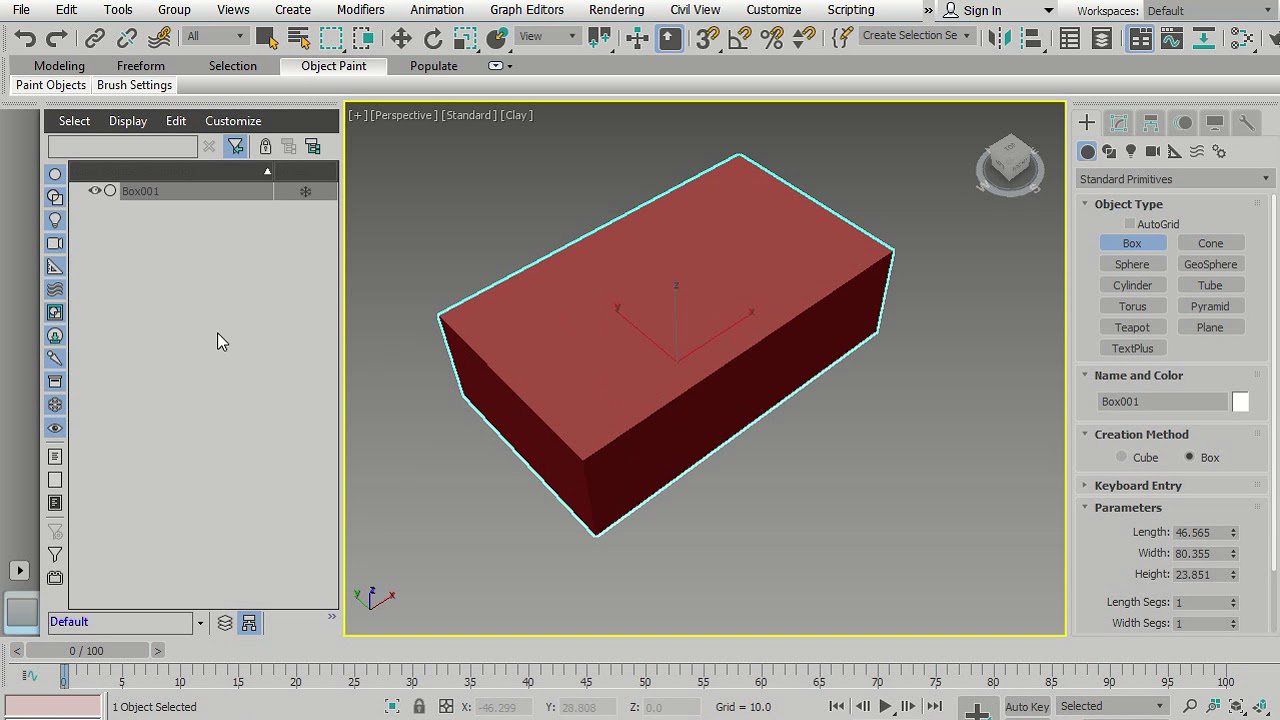Activate Select and Rotate tool
The height and width of the screenshot is (720, 1280).
click(433, 38)
